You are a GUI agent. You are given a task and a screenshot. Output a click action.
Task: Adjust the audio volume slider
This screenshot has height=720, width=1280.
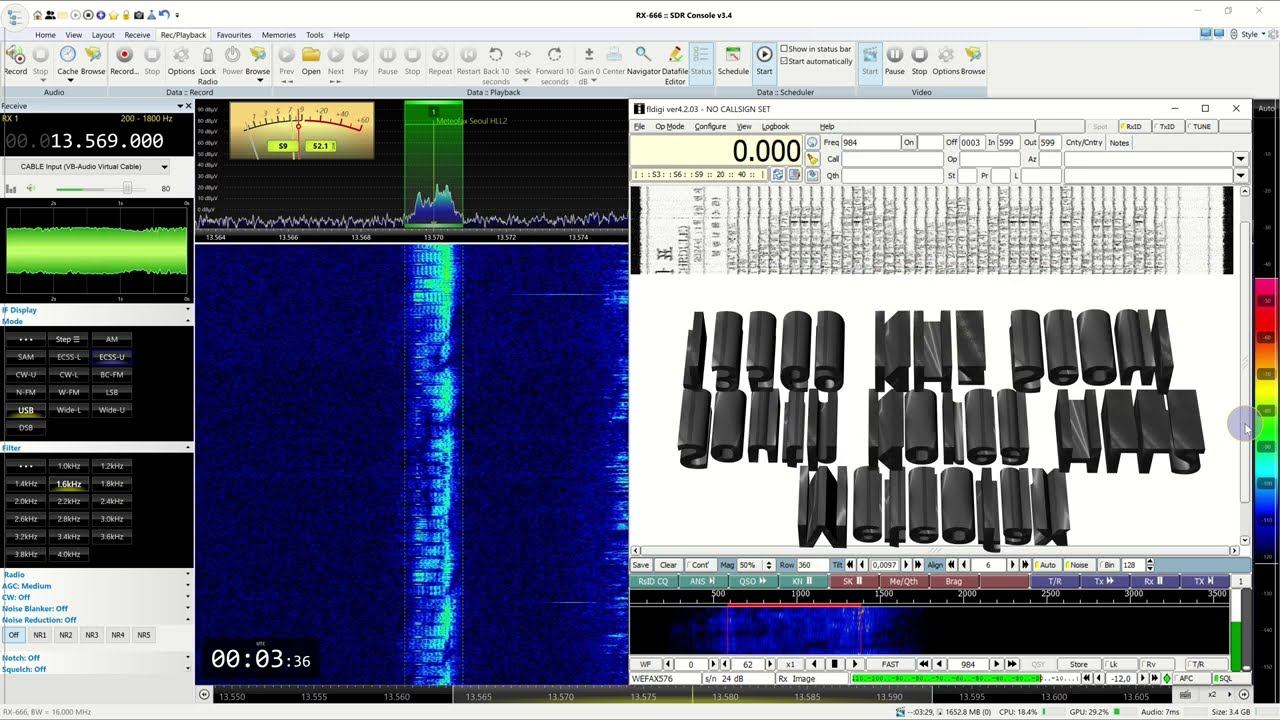click(x=127, y=189)
